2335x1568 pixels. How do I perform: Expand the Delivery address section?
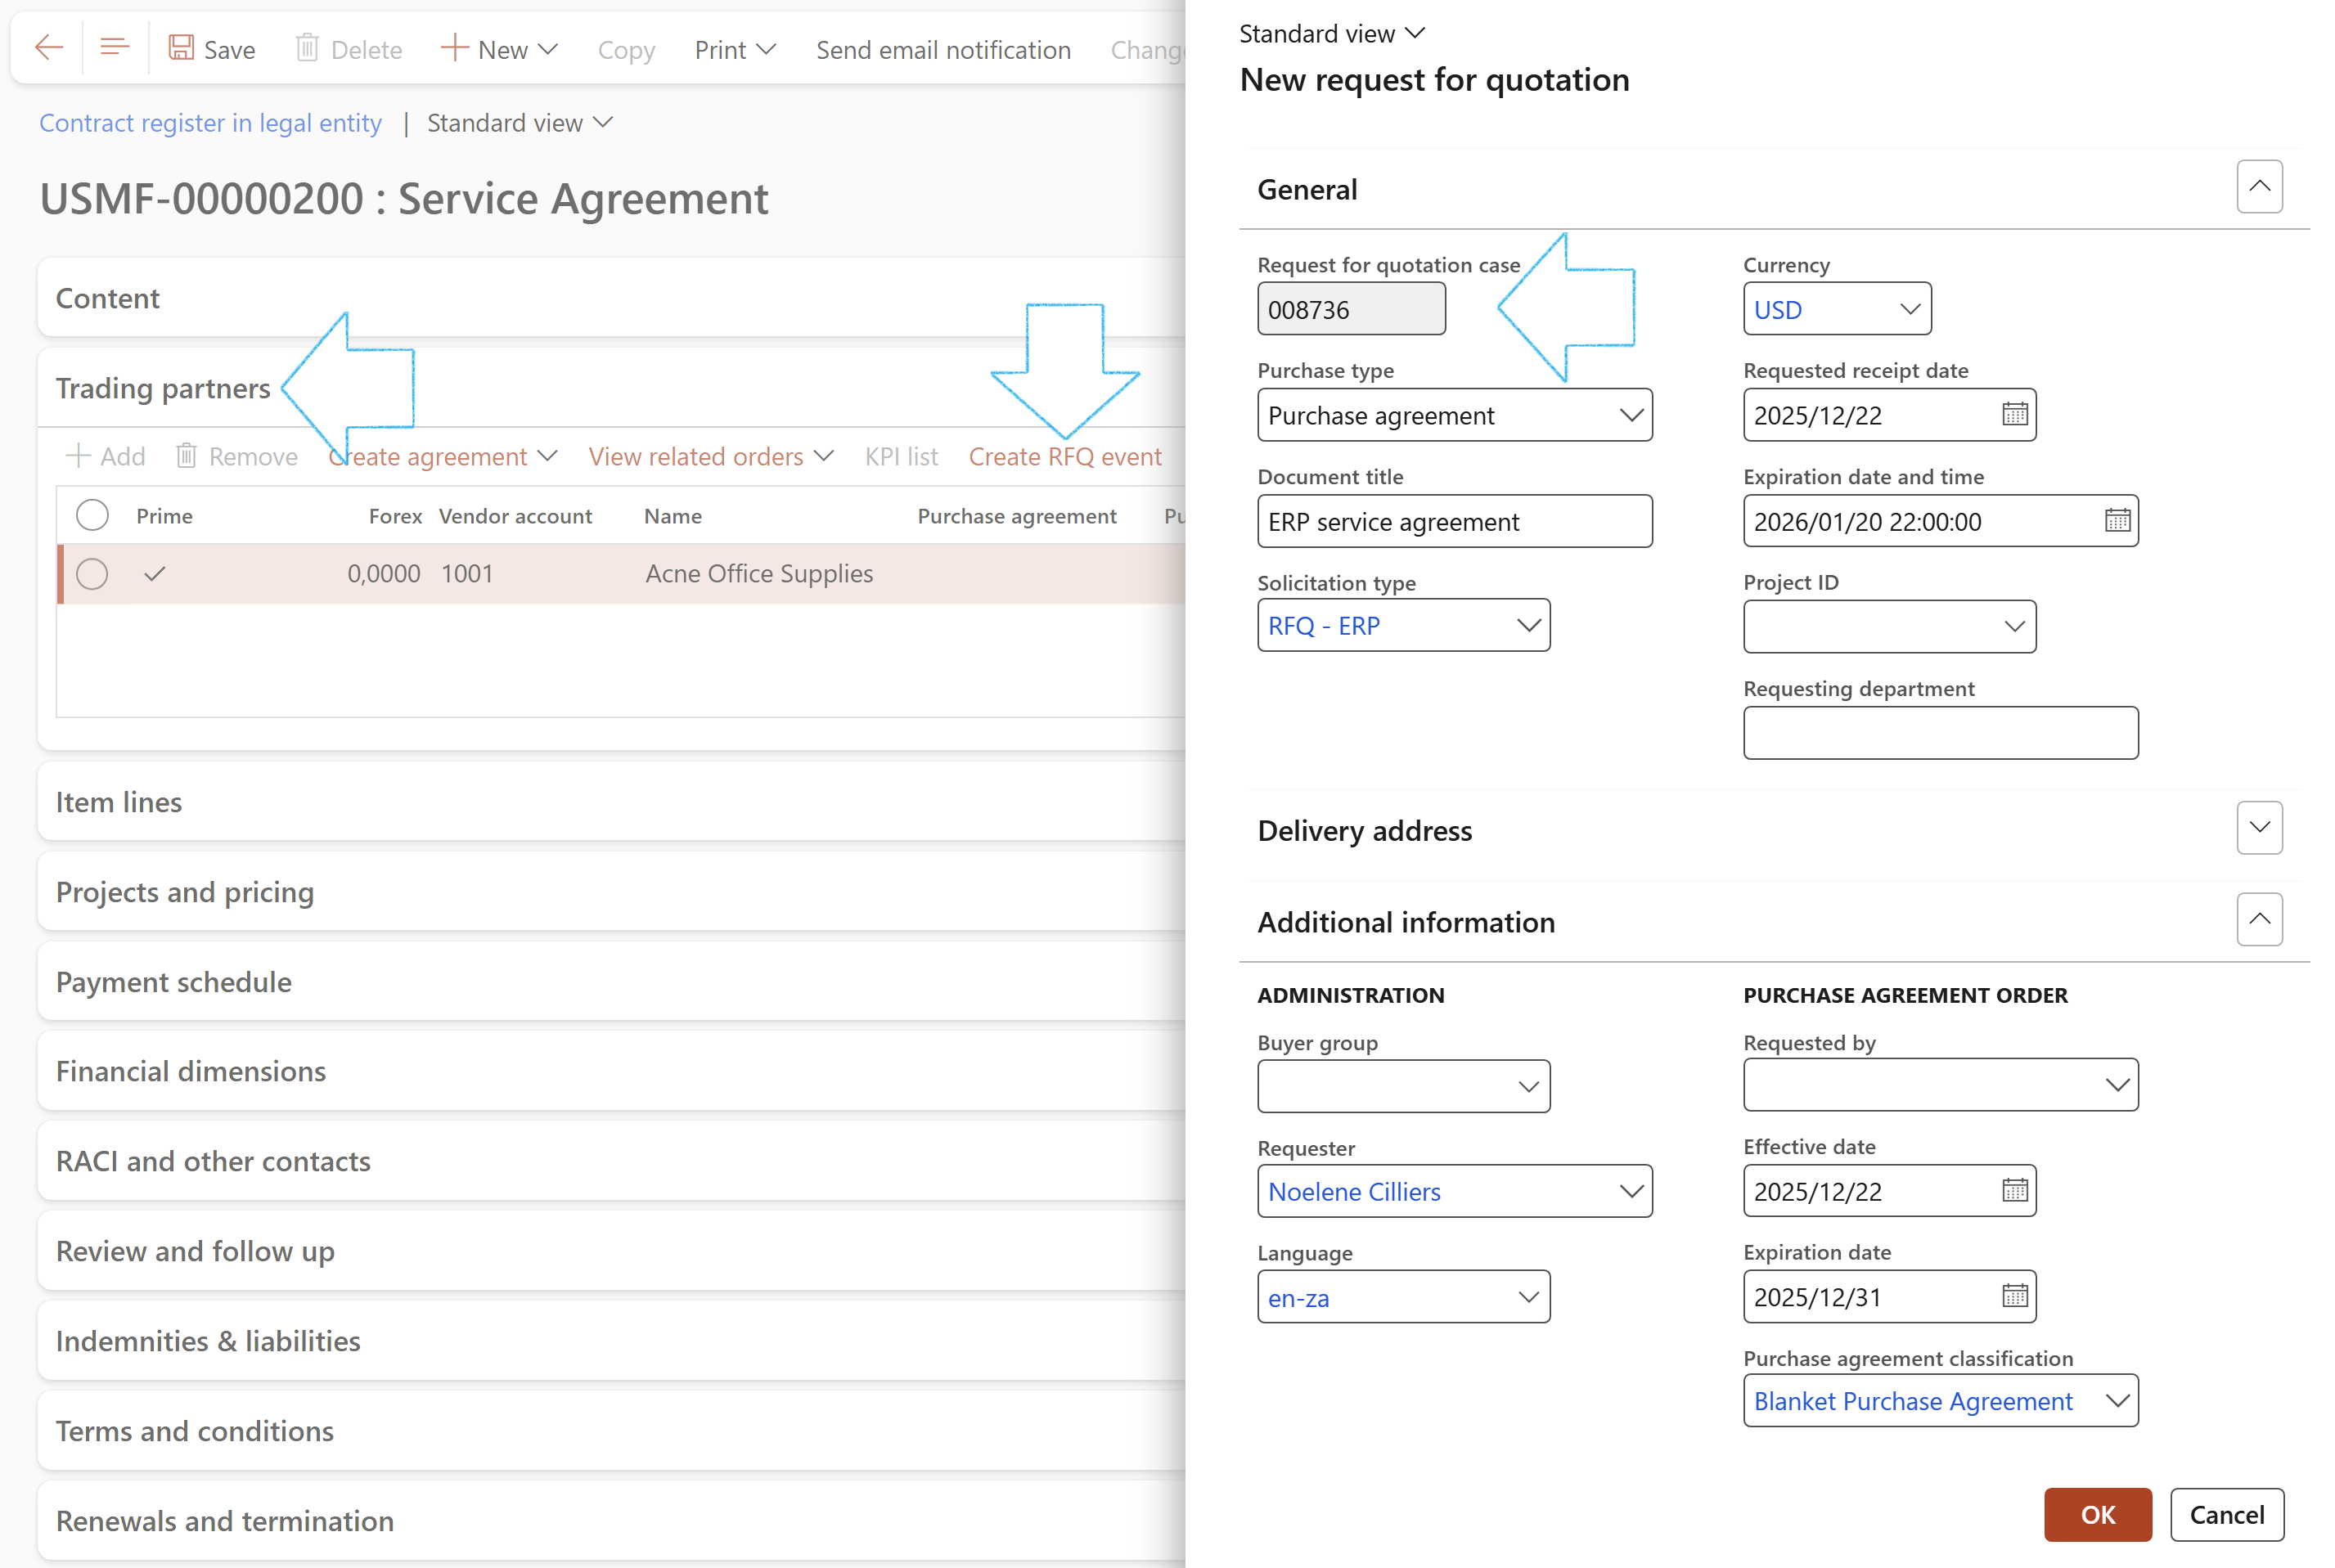(x=2258, y=828)
